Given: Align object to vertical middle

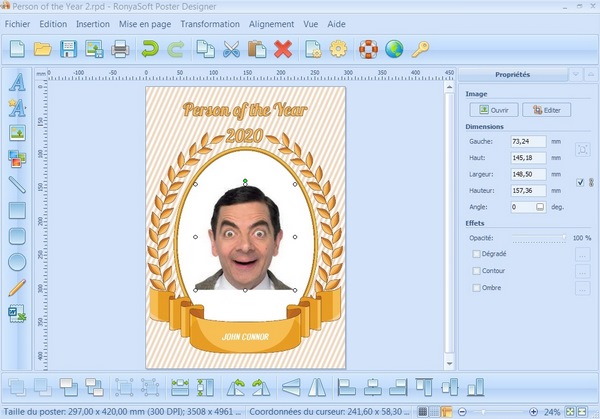Looking at the screenshot, I should click(x=450, y=387).
